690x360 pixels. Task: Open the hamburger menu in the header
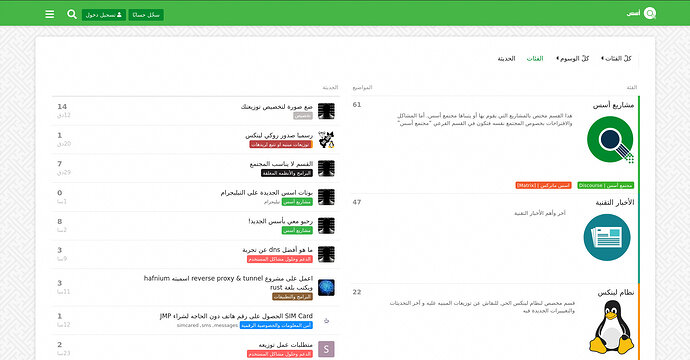(x=50, y=15)
